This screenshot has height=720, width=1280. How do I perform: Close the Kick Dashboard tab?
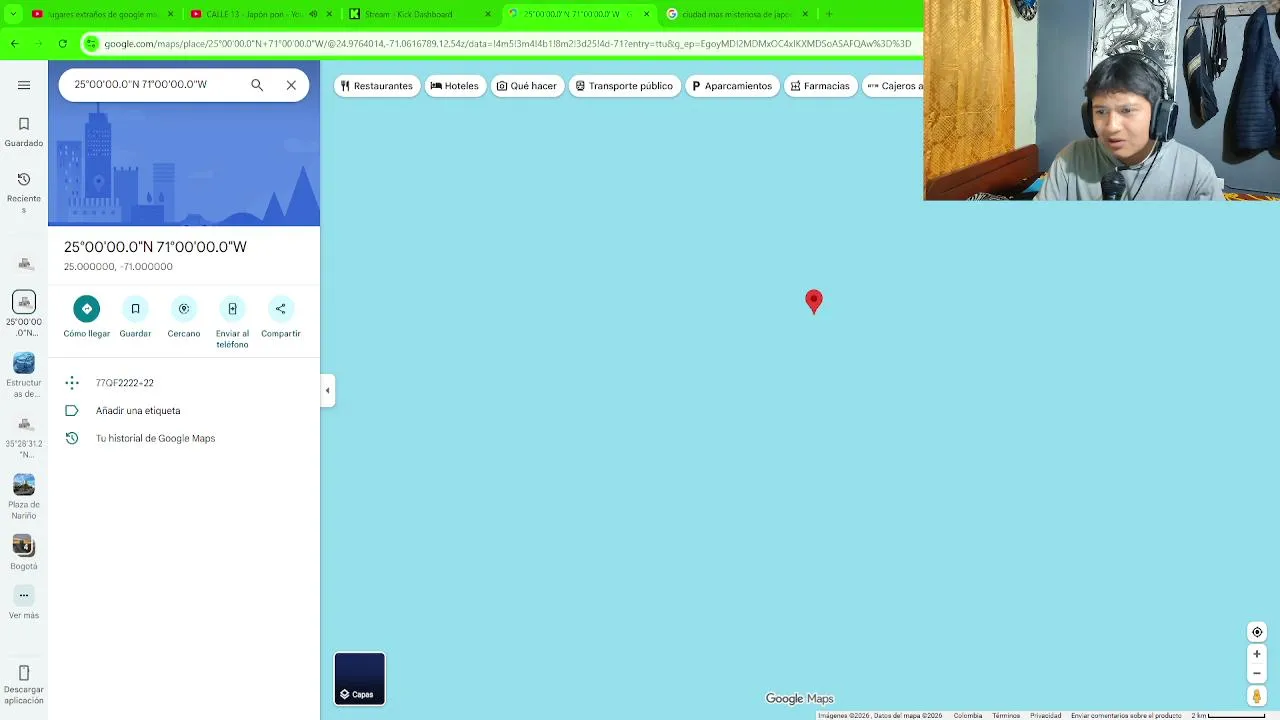pos(488,14)
